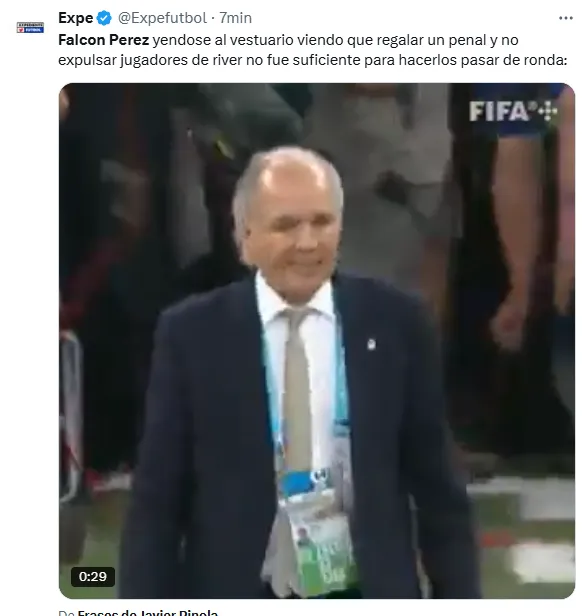Click the FIFA+ watermark in video
The height and width of the screenshot is (616, 585).
513,112
